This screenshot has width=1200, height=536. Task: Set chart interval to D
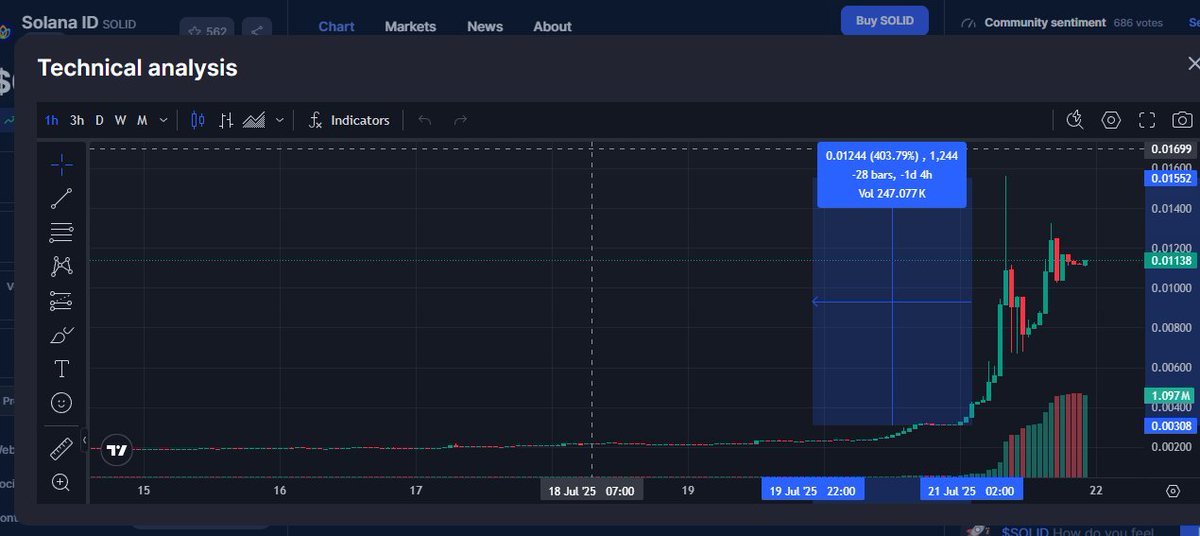(99, 120)
